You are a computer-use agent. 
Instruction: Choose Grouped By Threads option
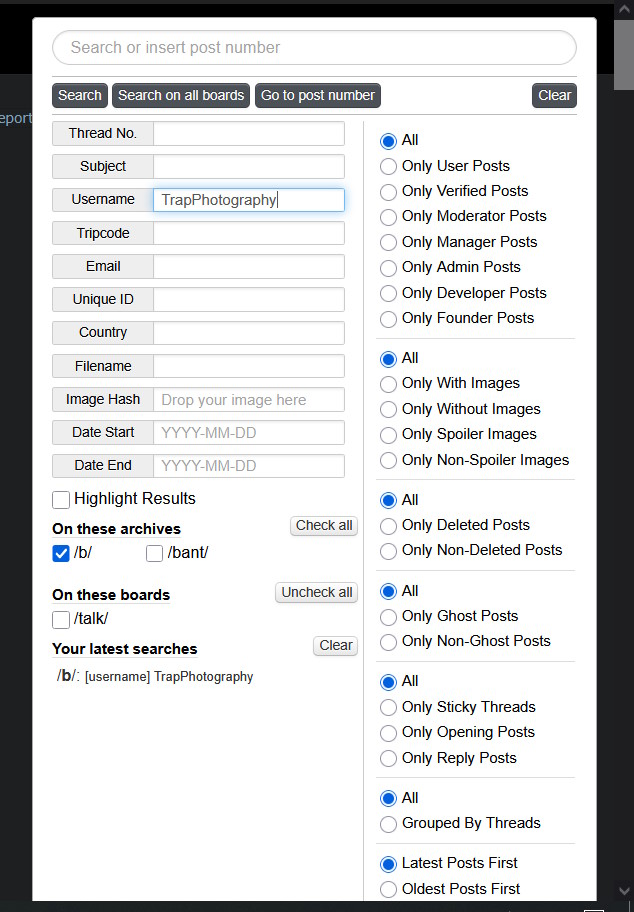tap(388, 824)
